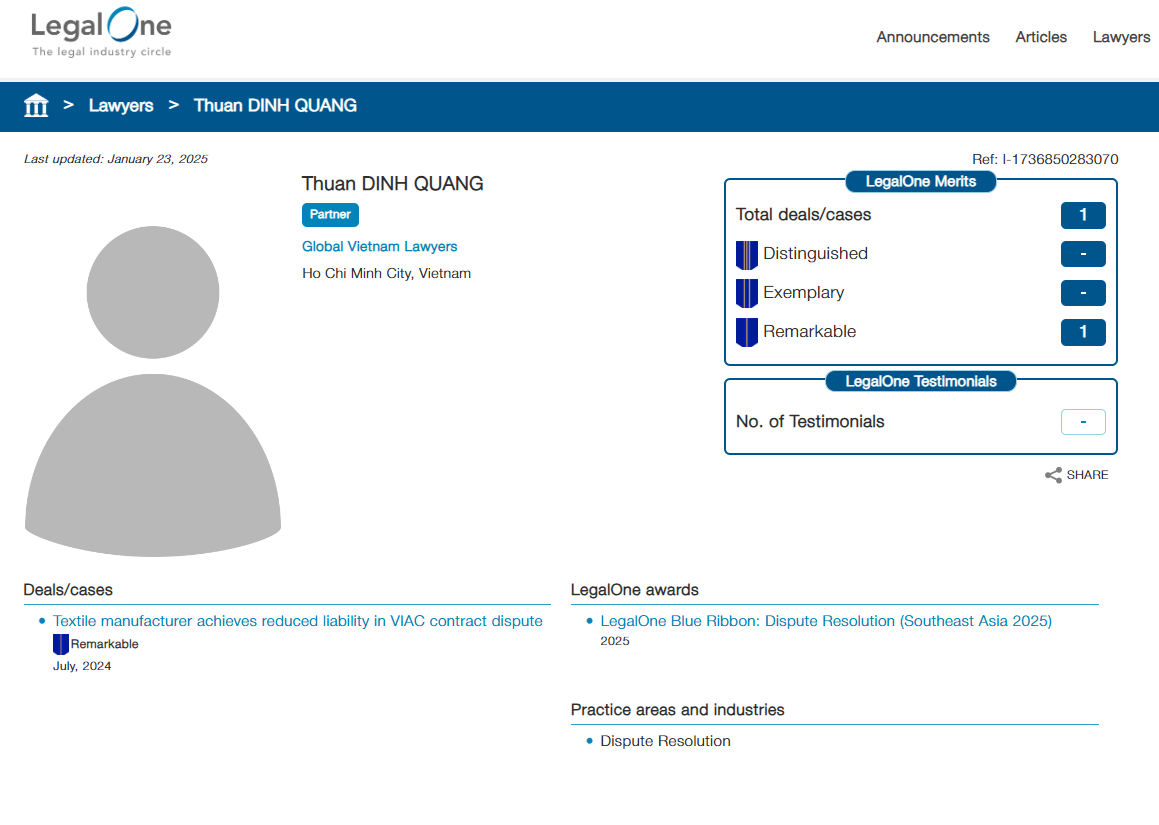Open the Textile manufacturer VIAC dispute case
The width and height of the screenshot is (1159, 825).
pyautogui.click(x=297, y=621)
